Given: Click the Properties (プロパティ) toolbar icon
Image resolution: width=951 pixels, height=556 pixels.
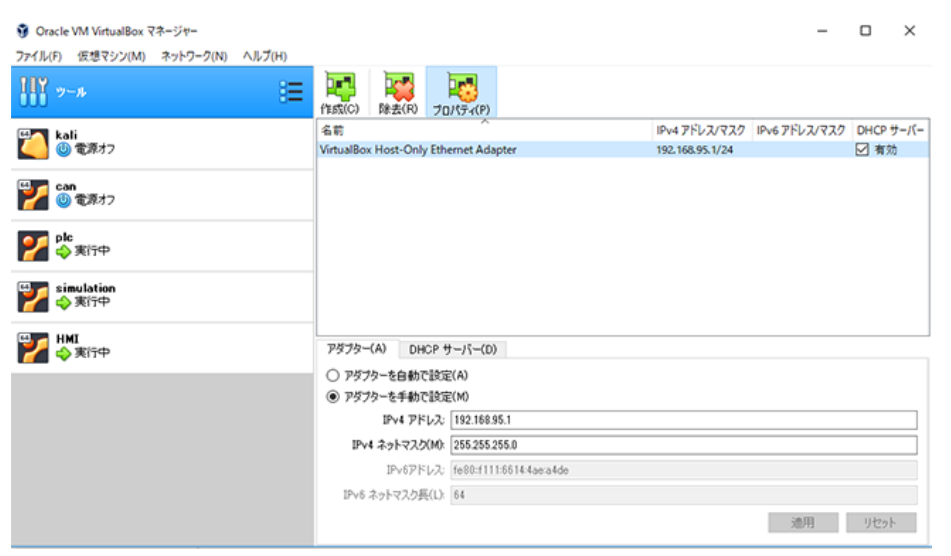Looking at the screenshot, I should click(x=463, y=87).
